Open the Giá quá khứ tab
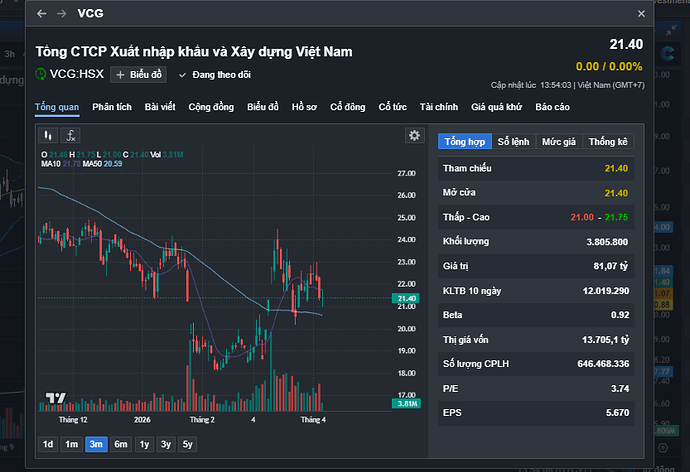The height and width of the screenshot is (472, 690). click(x=496, y=107)
